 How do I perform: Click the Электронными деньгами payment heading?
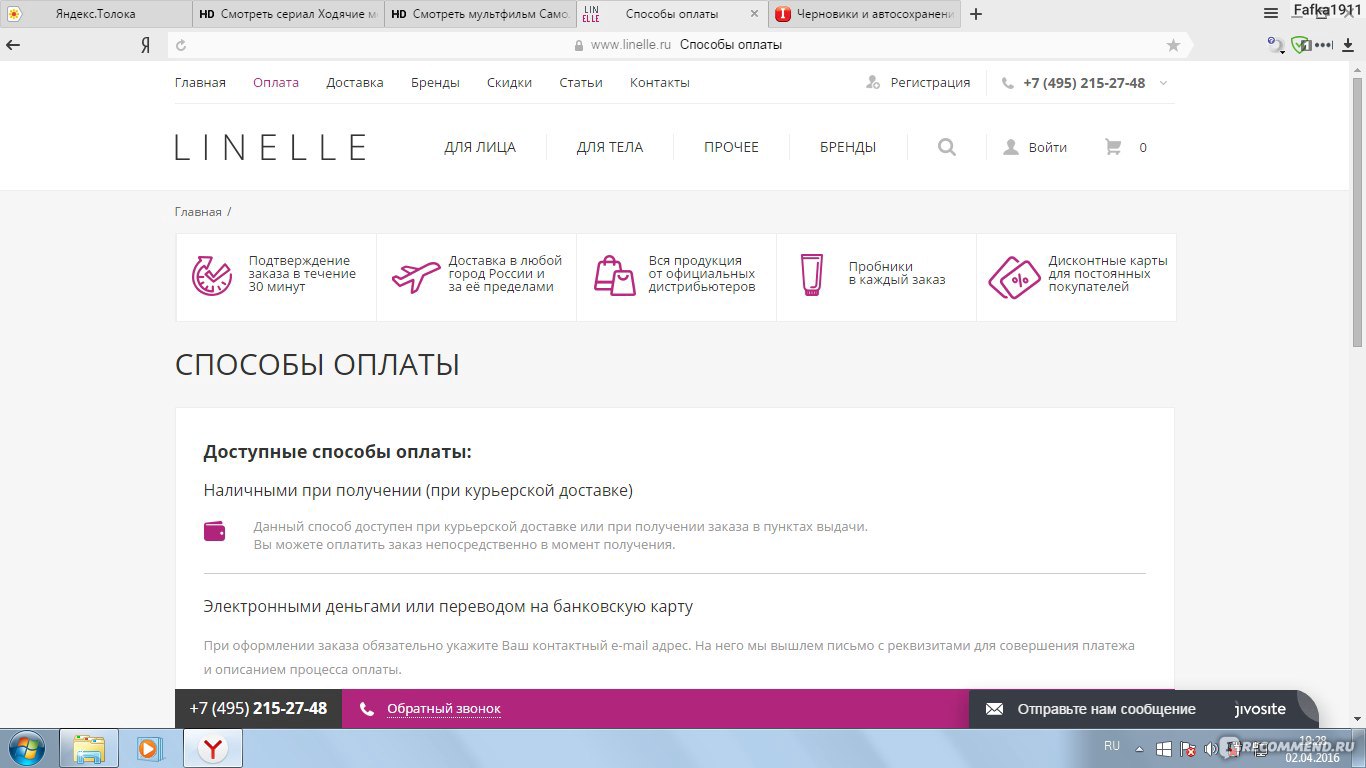(x=448, y=606)
